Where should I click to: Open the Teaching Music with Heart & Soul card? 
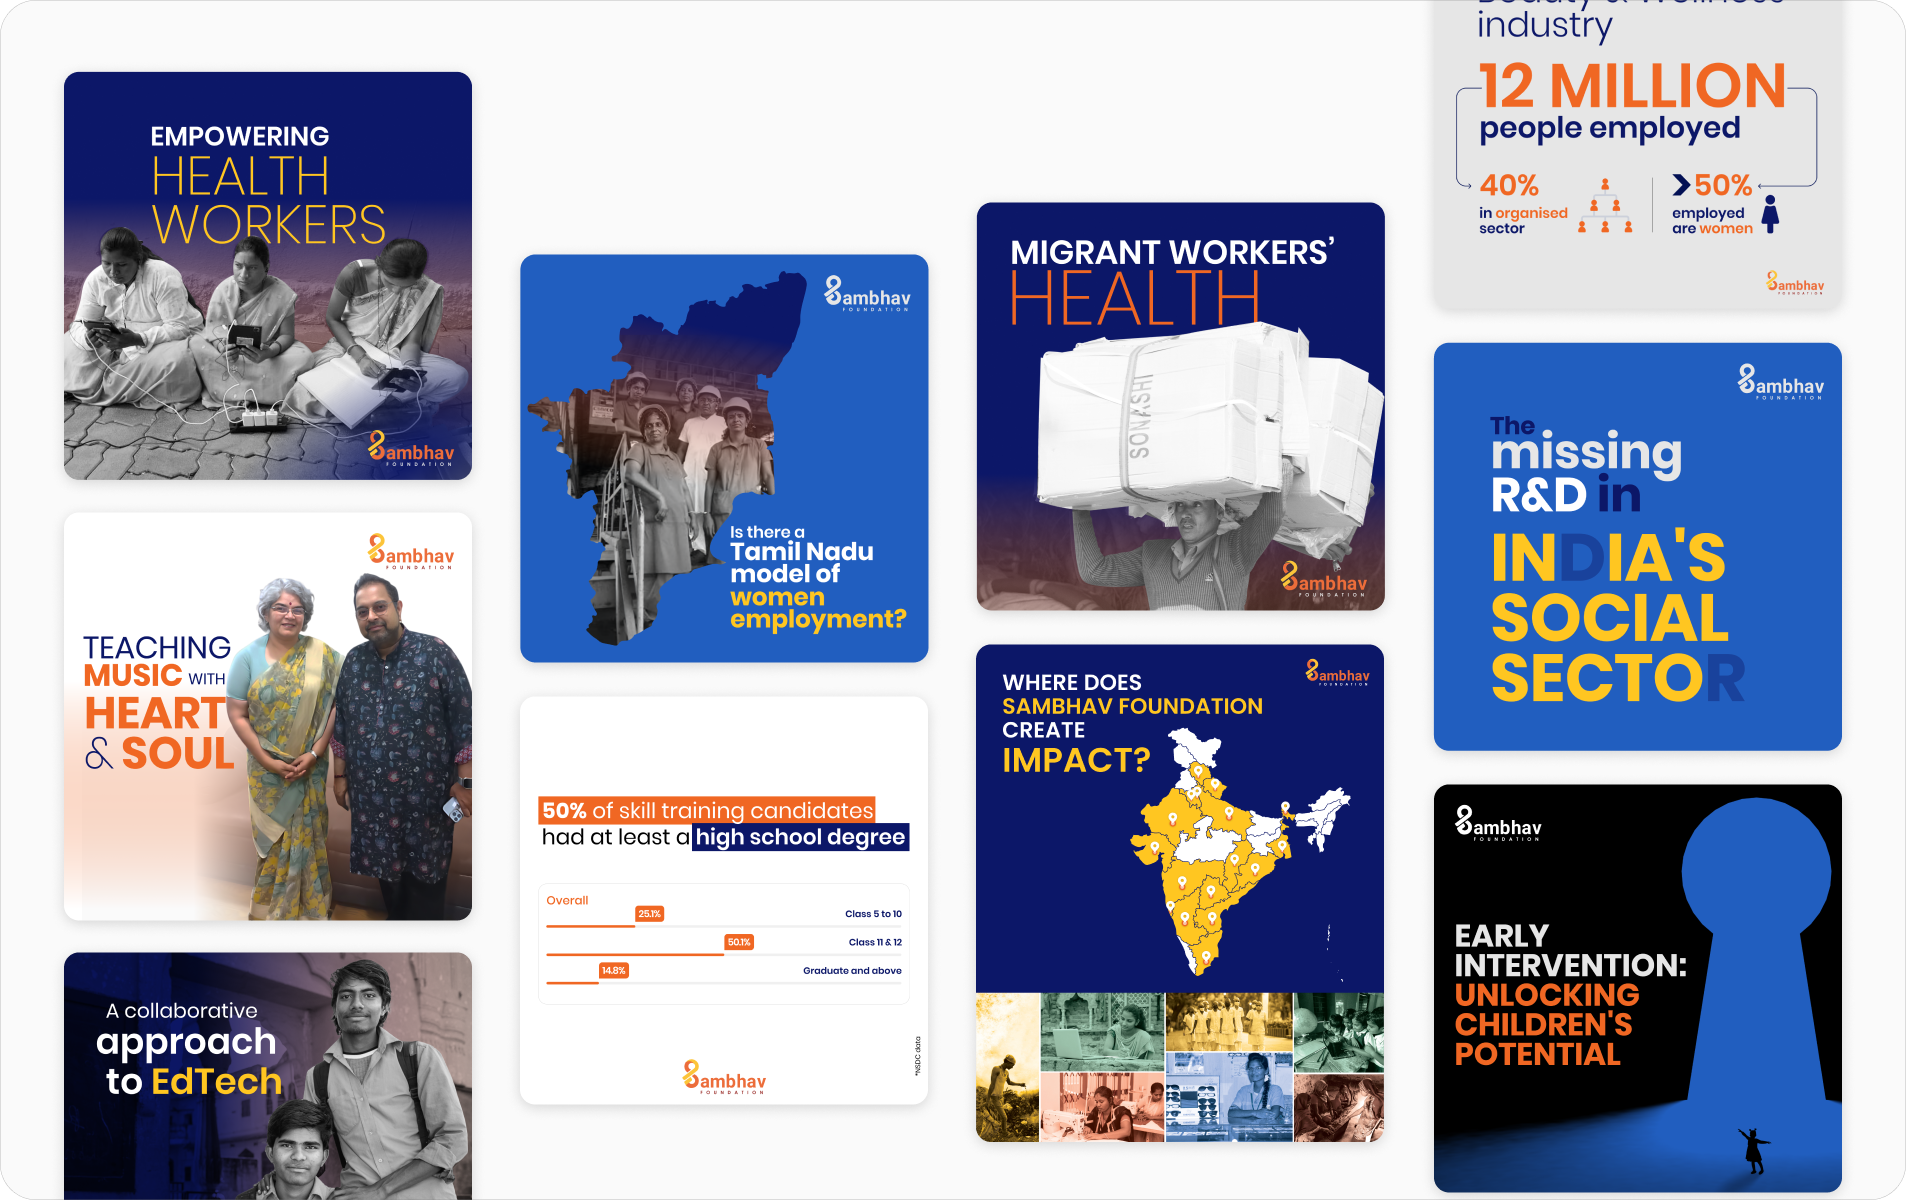point(268,717)
